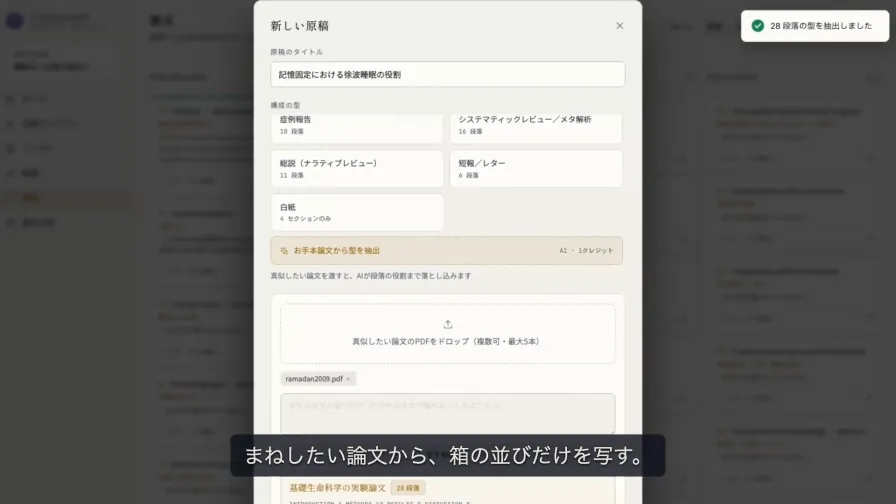Click the PDF drop zone area
The width and height of the screenshot is (896, 504).
click(447, 334)
